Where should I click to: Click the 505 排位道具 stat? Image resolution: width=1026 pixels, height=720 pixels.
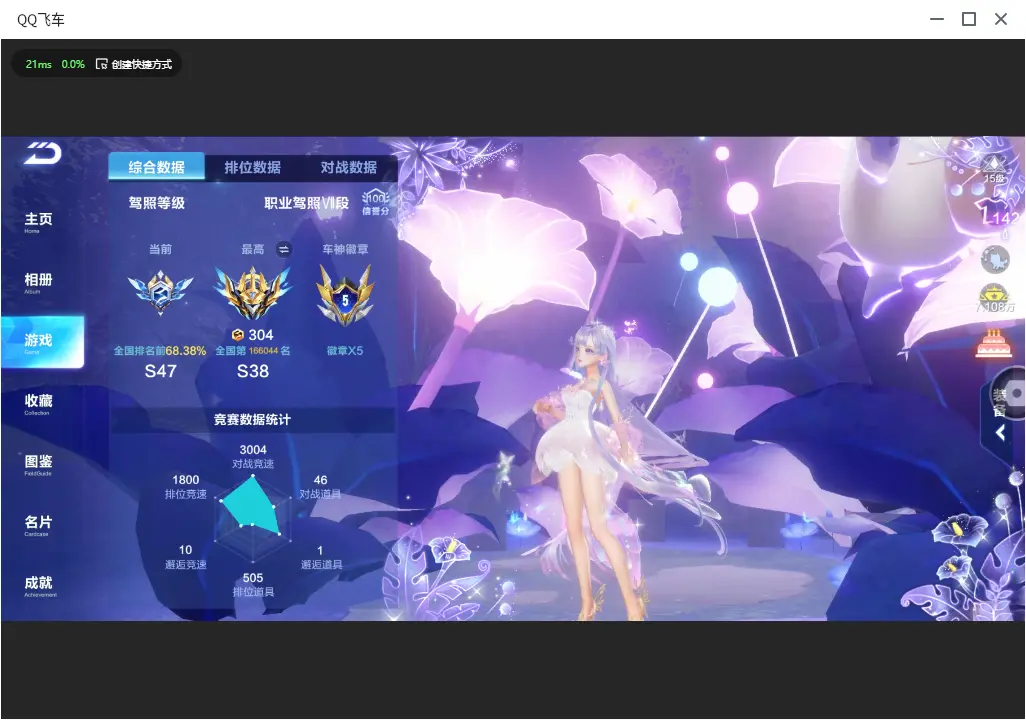(x=253, y=585)
